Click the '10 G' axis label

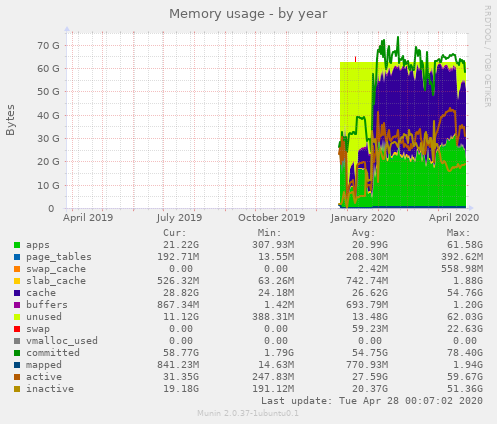[48, 186]
